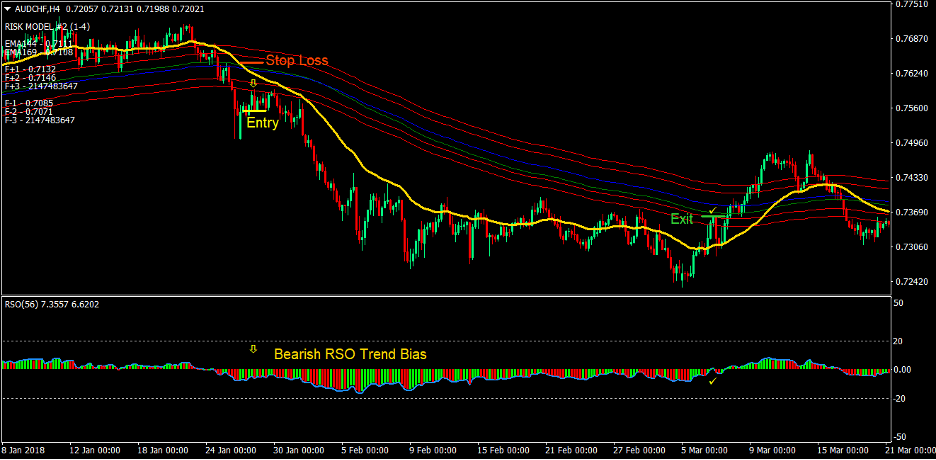Select the "F-2 - 0.7071" label

[x=28, y=112]
